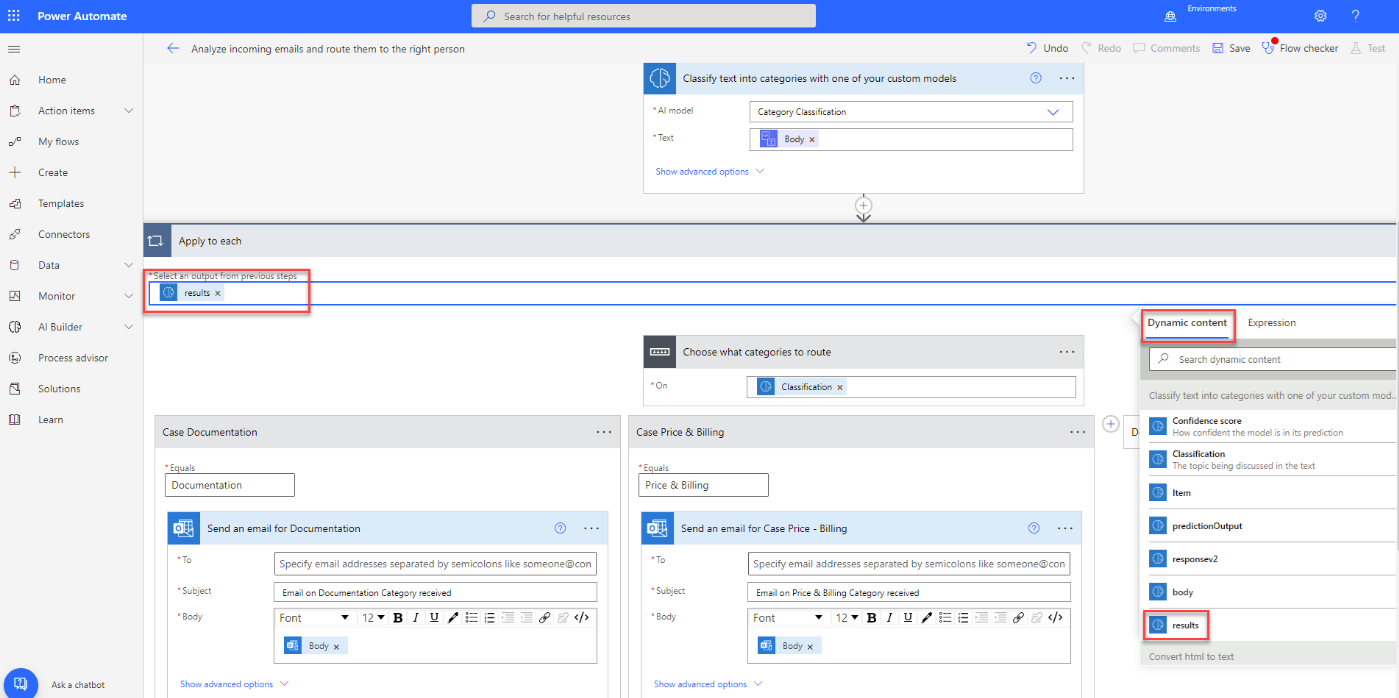This screenshot has height=698, width=1399.
Task: Open the Font dropdown in the Documentation email
Action: [314, 617]
